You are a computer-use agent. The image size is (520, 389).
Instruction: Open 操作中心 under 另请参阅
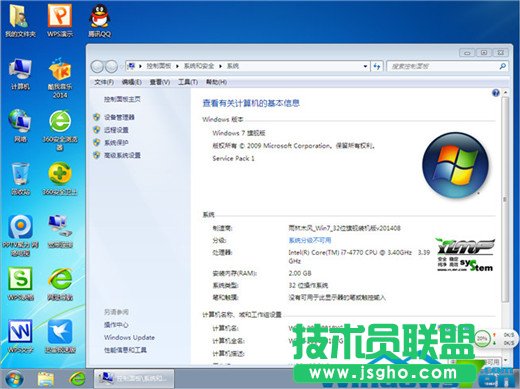tap(116, 325)
